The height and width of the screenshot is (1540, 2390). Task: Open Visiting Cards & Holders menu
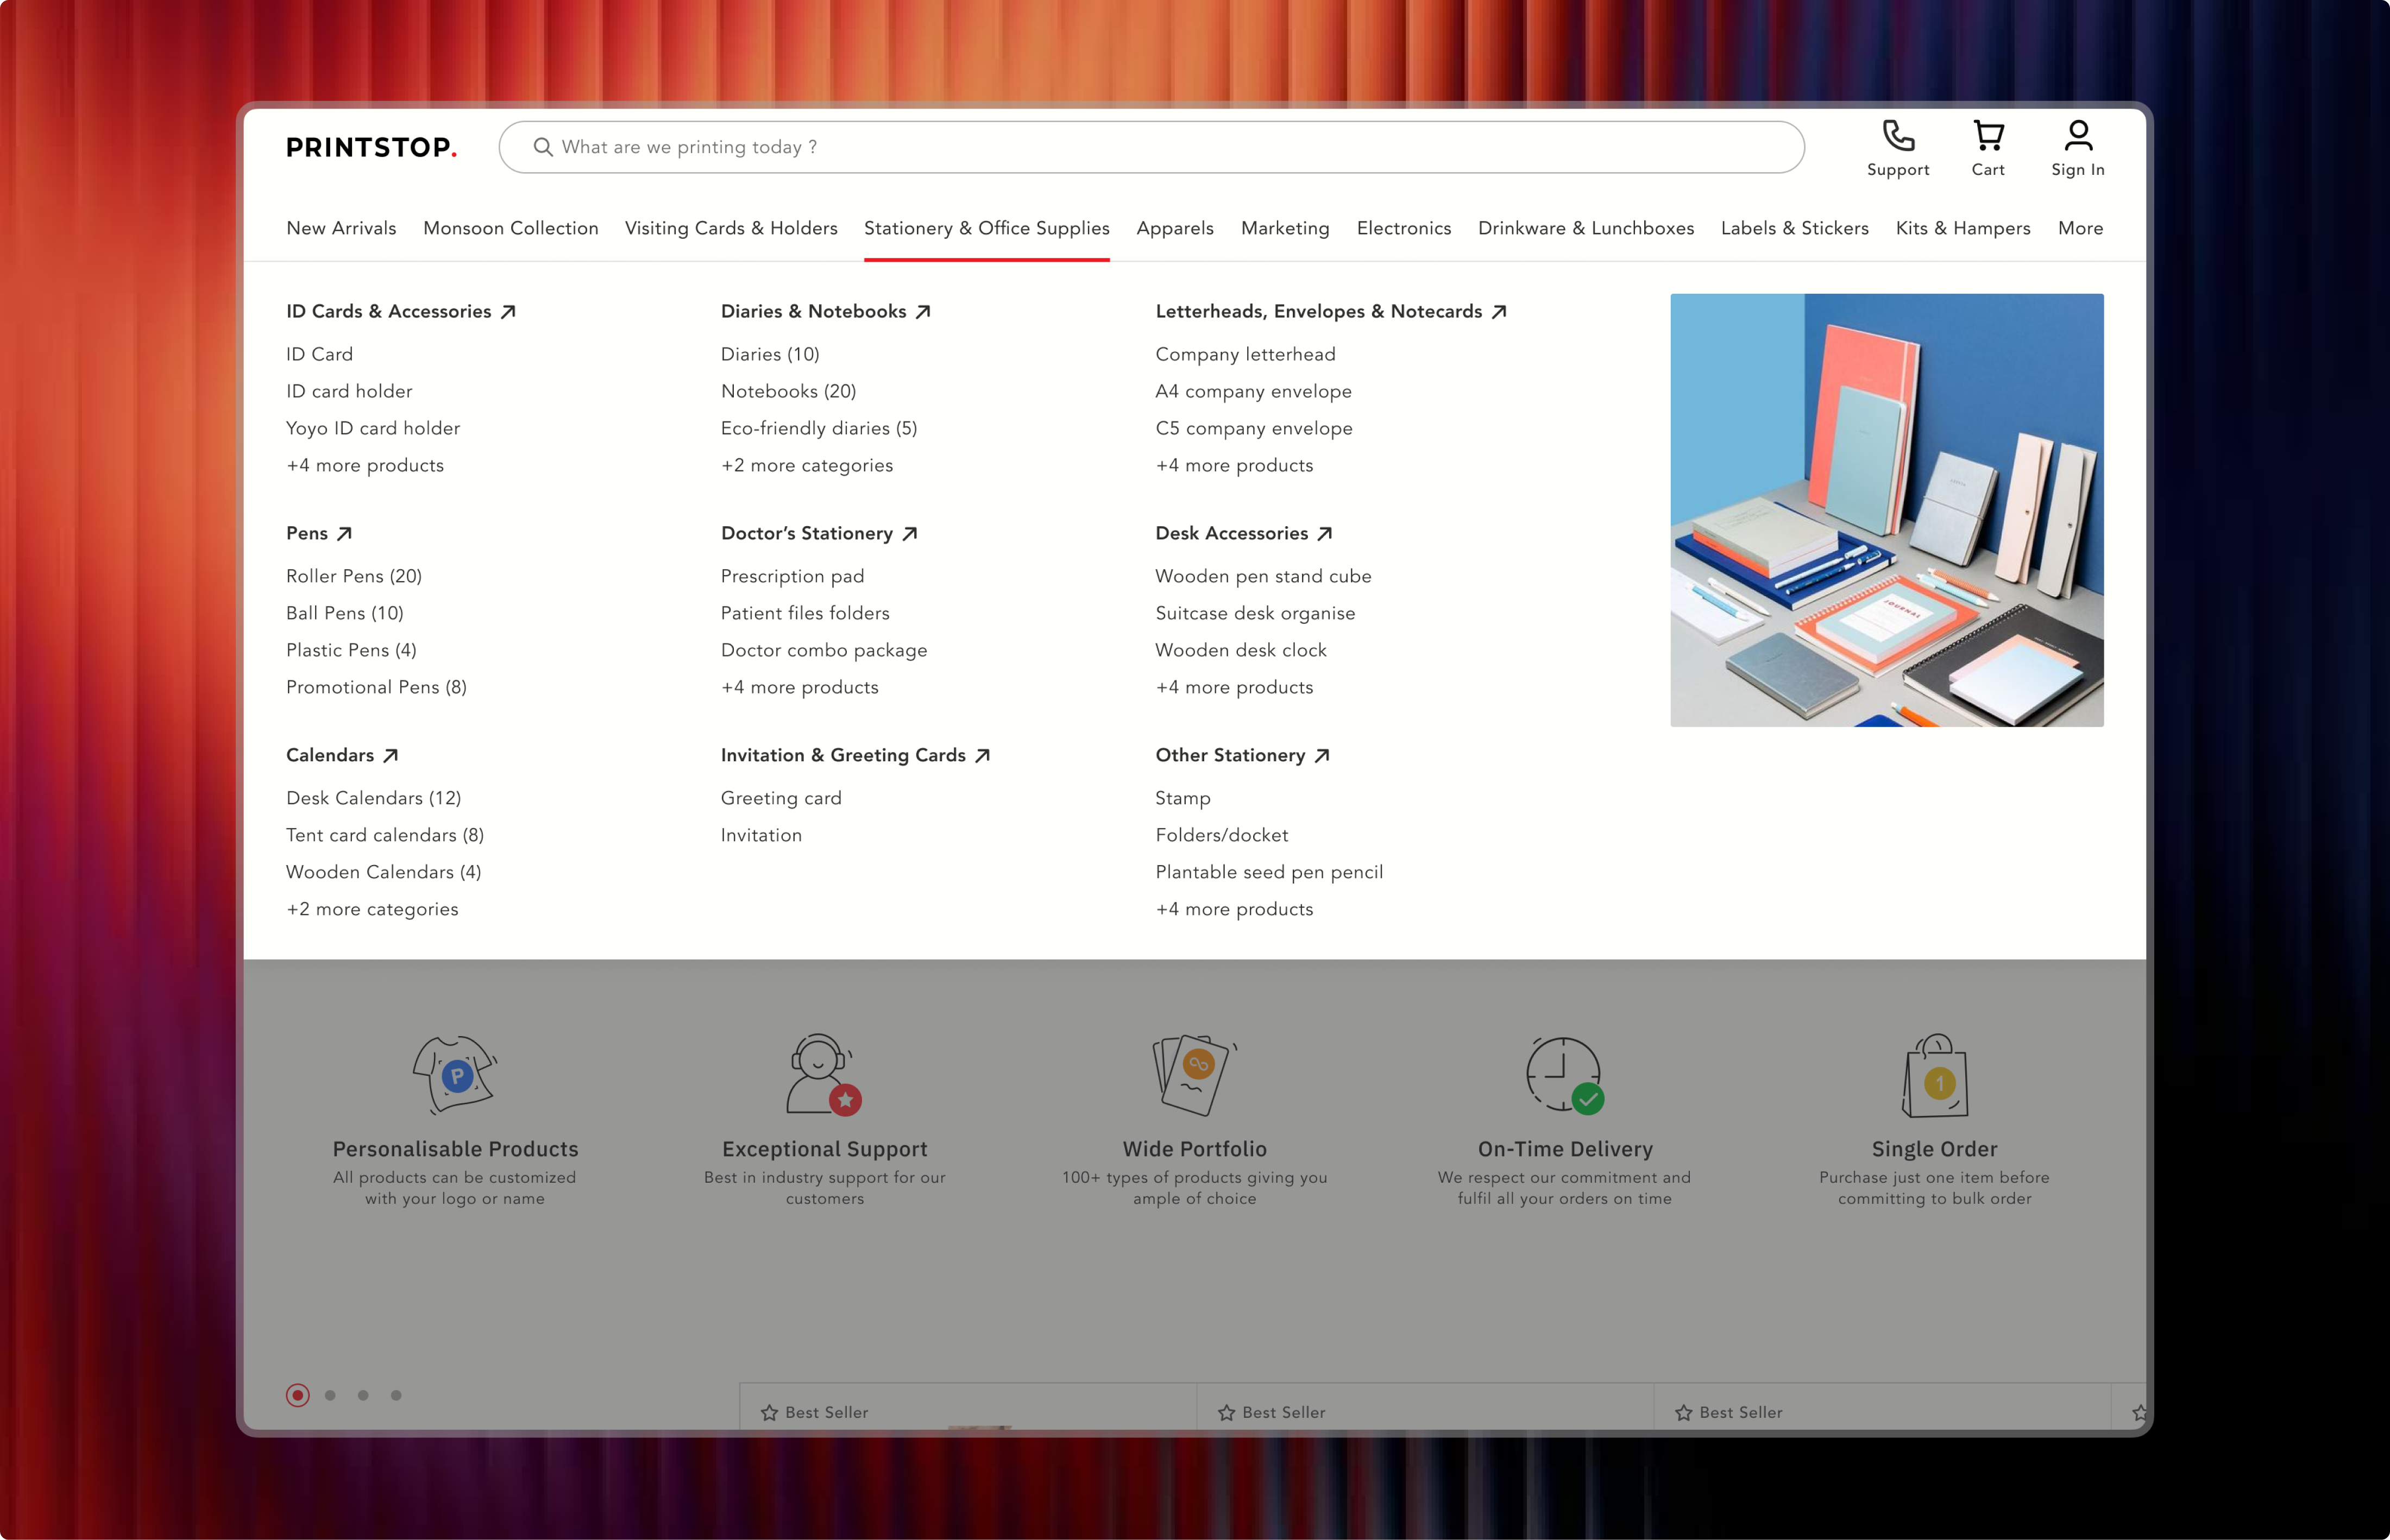(x=731, y=229)
